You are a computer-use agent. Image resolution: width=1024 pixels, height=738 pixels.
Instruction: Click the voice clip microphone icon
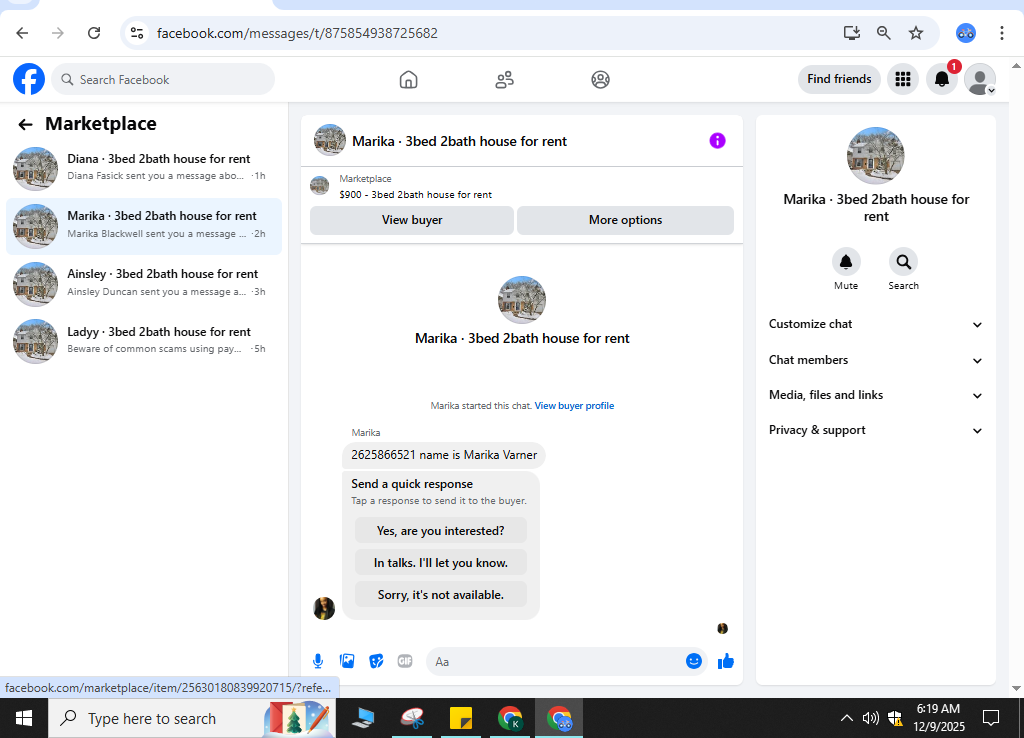[x=318, y=661]
